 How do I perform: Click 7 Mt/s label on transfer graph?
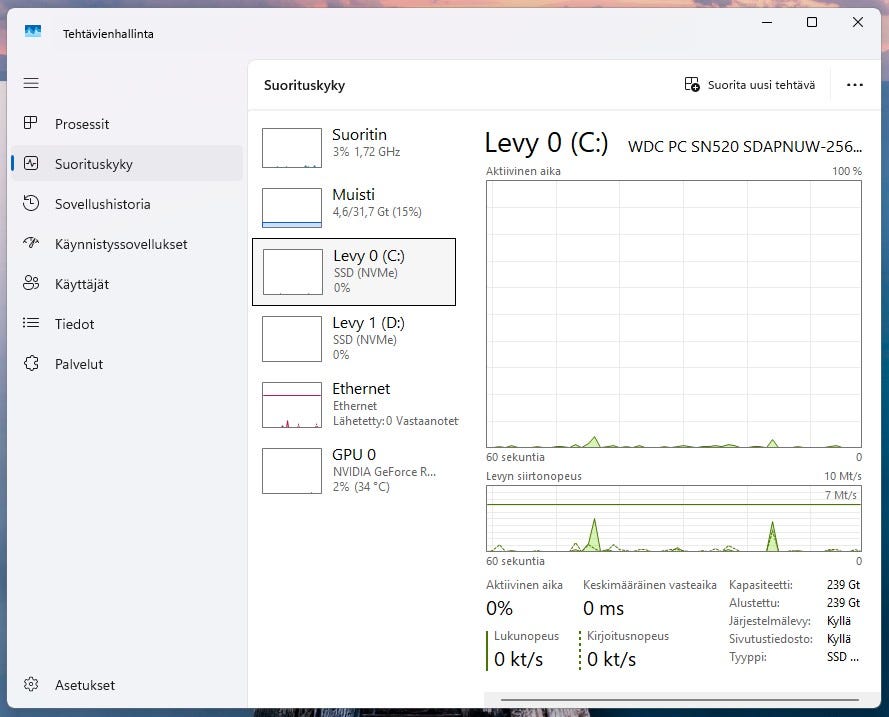click(x=841, y=495)
